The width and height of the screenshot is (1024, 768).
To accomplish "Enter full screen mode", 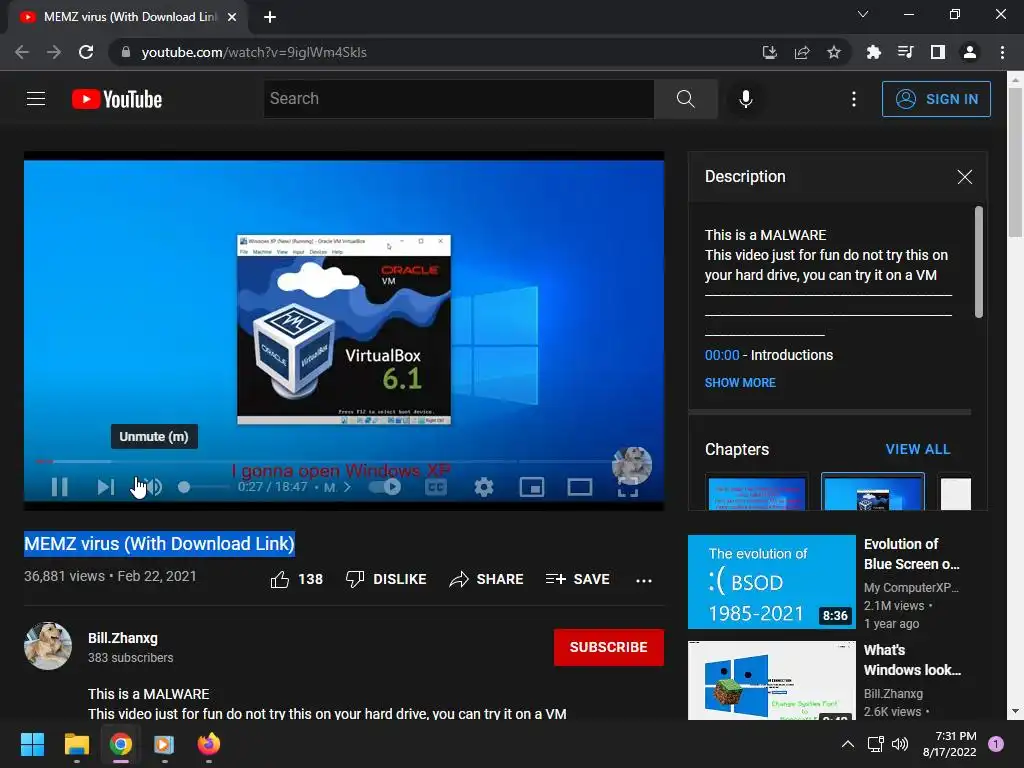I will [x=628, y=487].
